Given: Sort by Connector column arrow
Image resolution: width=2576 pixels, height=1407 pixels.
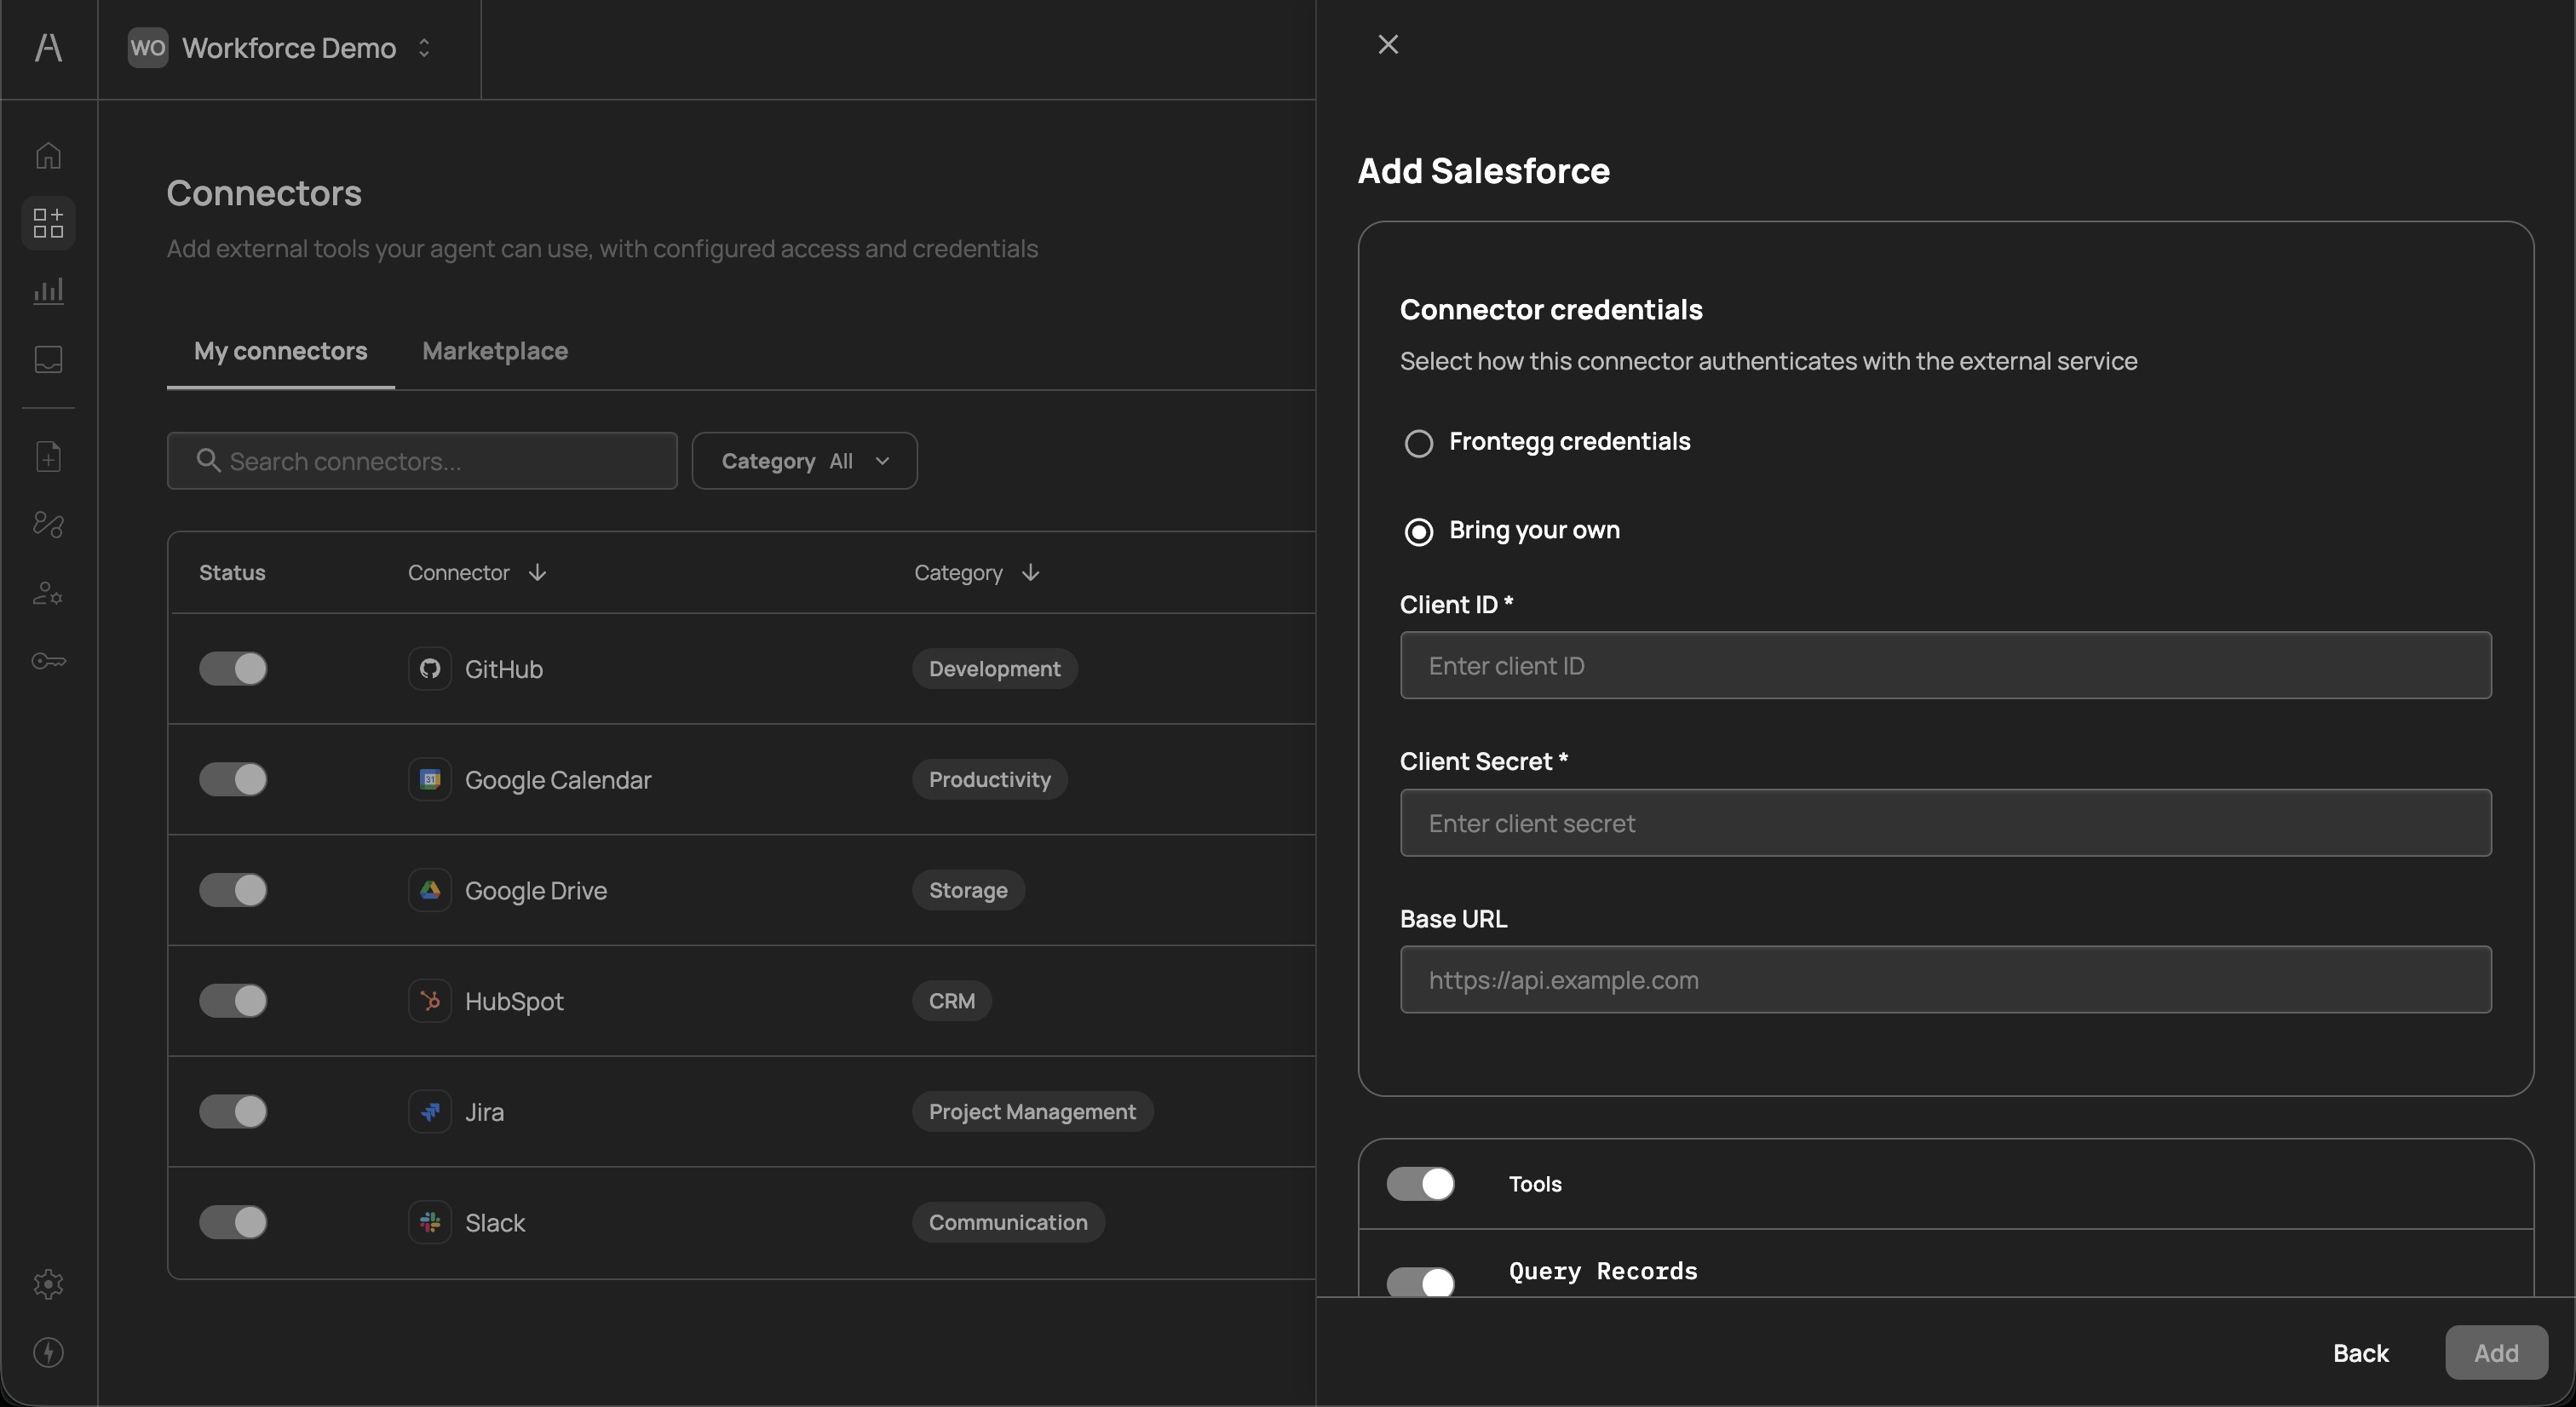Looking at the screenshot, I should (x=537, y=573).
